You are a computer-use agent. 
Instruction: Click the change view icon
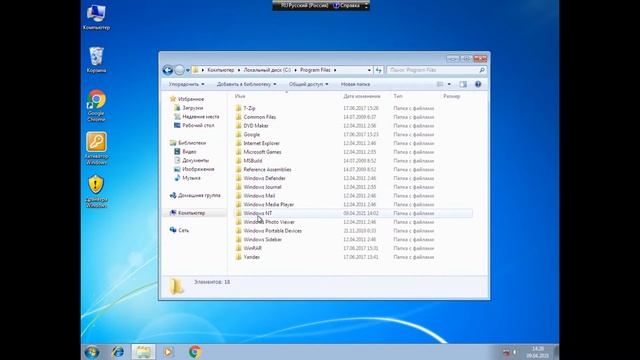pos(440,84)
